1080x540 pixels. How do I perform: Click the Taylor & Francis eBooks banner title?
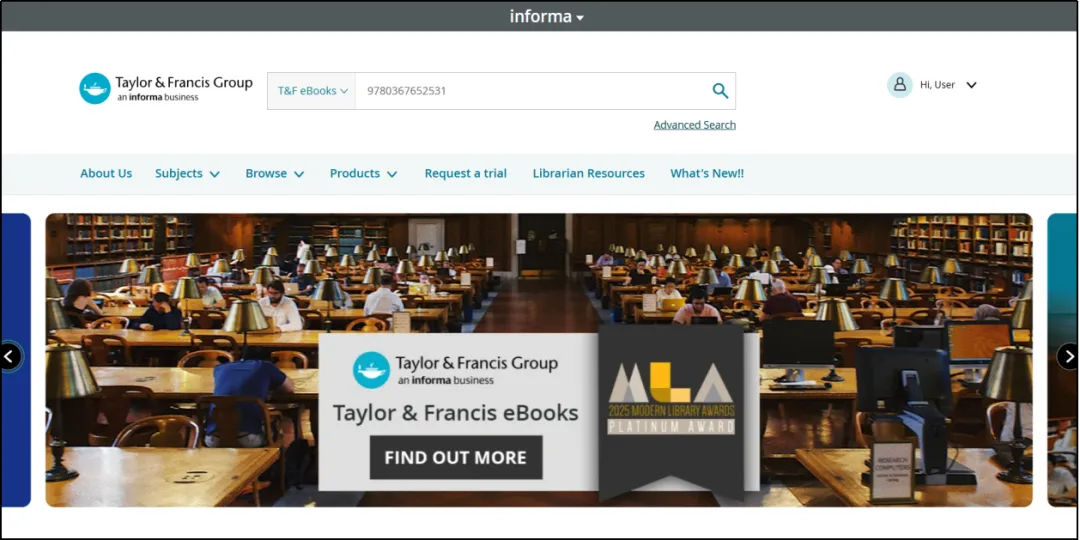(456, 413)
